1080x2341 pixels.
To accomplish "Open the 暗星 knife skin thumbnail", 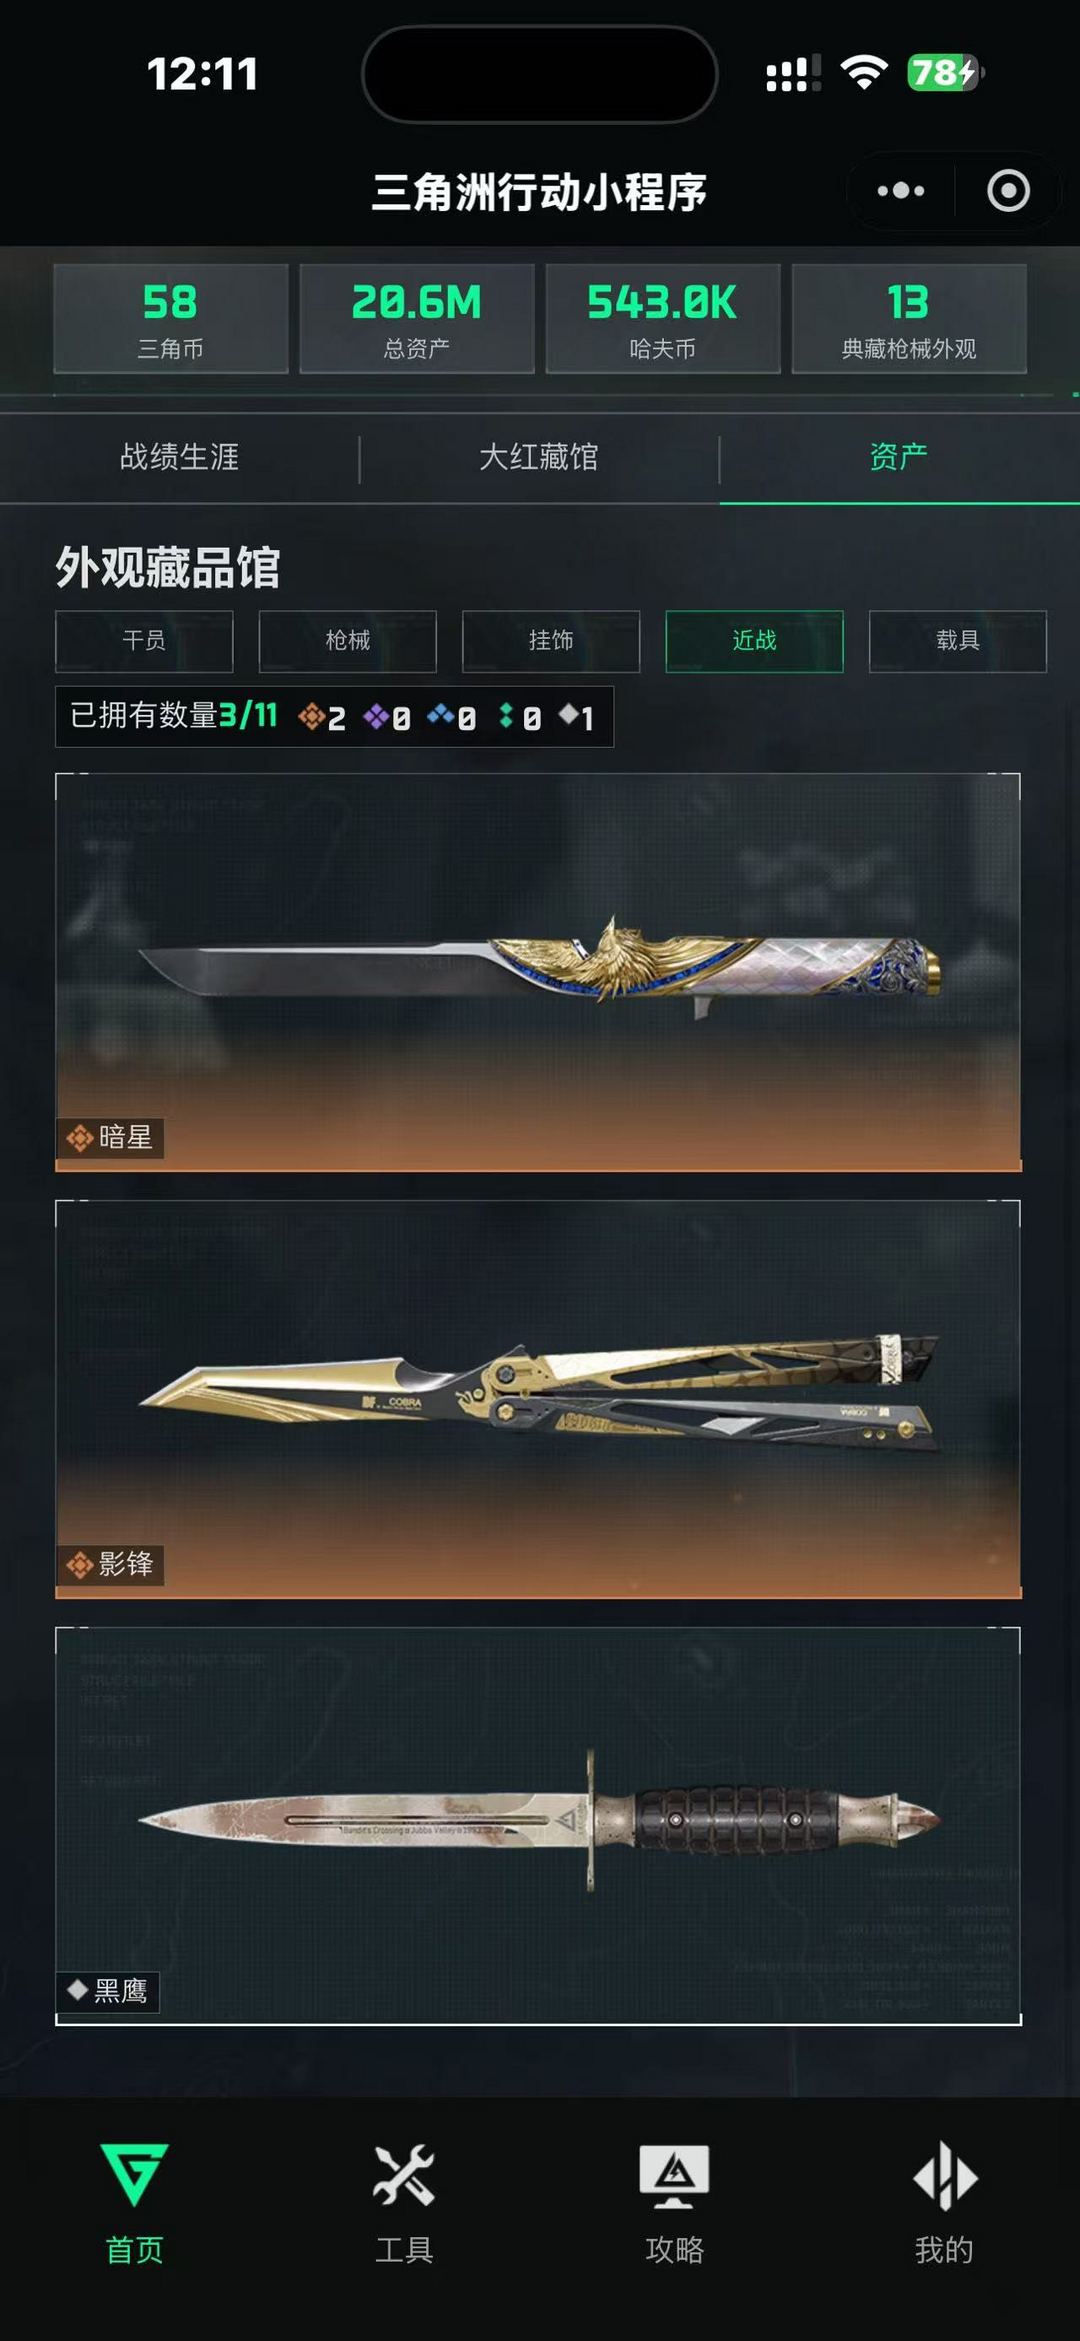I will [x=538, y=972].
